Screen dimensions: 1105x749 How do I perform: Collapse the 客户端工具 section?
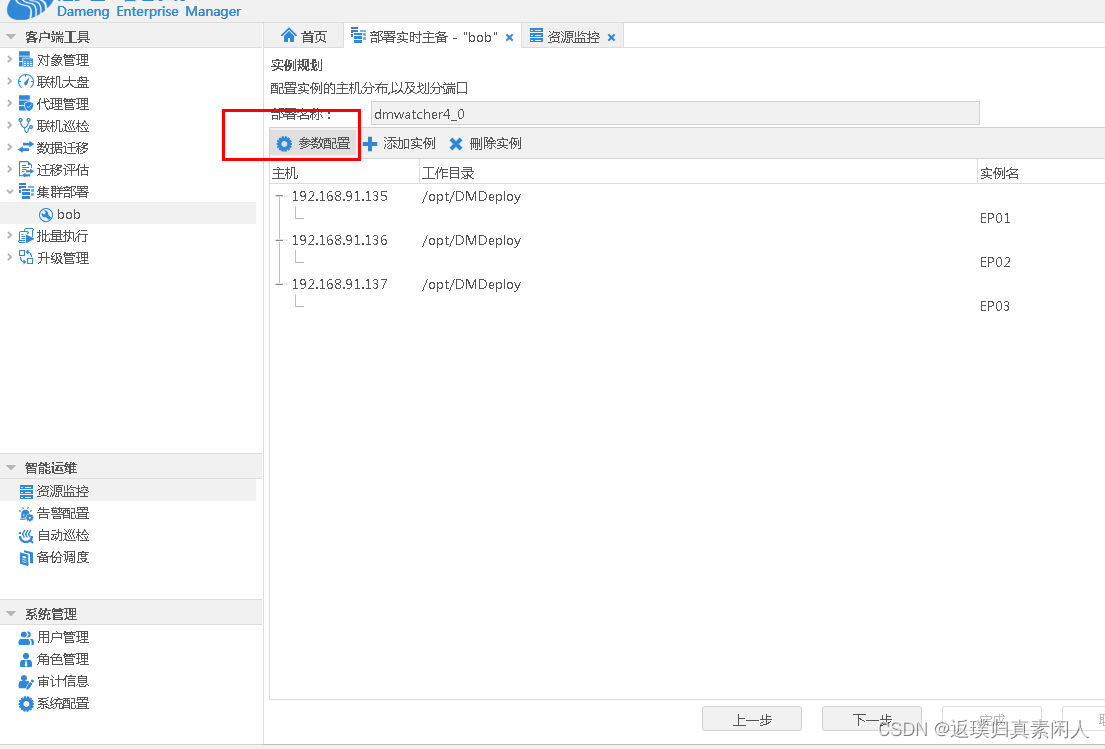pos(11,37)
